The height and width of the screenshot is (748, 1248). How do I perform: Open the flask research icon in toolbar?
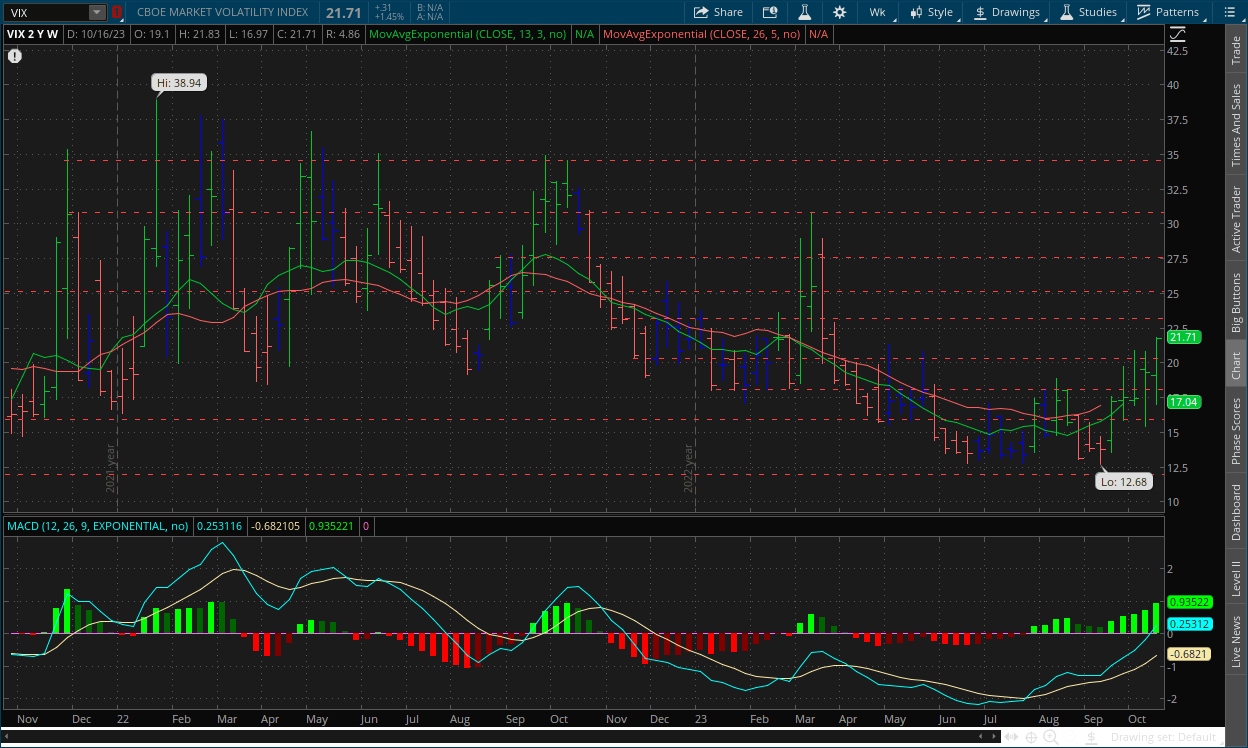pos(803,12)
